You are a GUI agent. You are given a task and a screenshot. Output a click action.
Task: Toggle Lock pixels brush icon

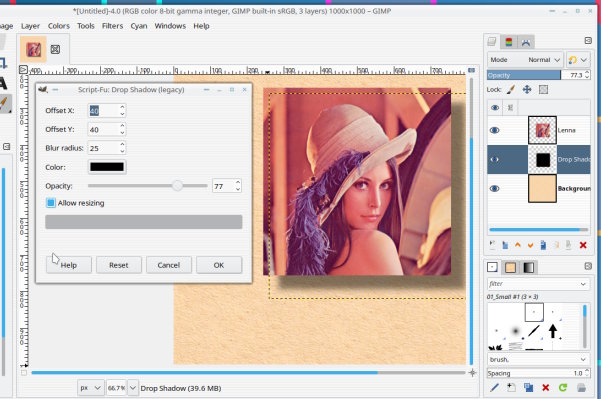[x=510, y=90]
